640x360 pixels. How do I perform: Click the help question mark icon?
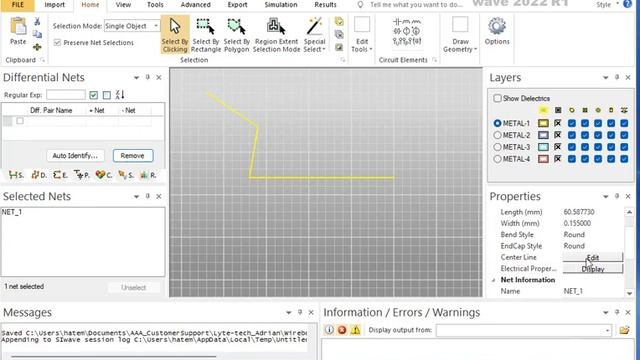click(x=627, y=4)
